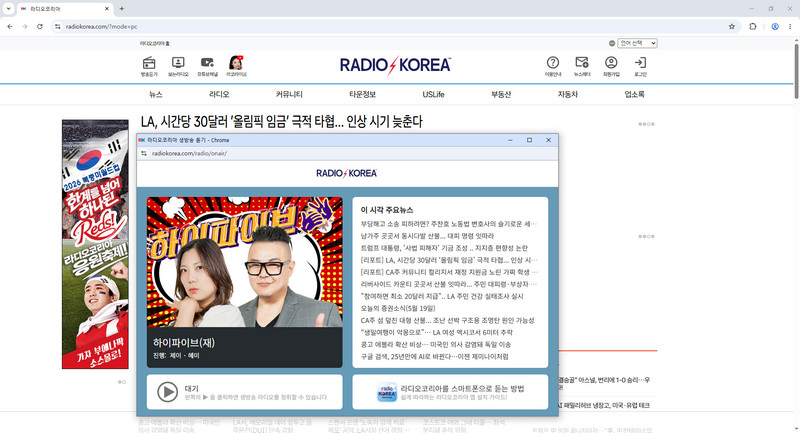The width and height of the screenshot is (800, 433).
Task: View site info icon in main address bar
Action: (58, 27)
